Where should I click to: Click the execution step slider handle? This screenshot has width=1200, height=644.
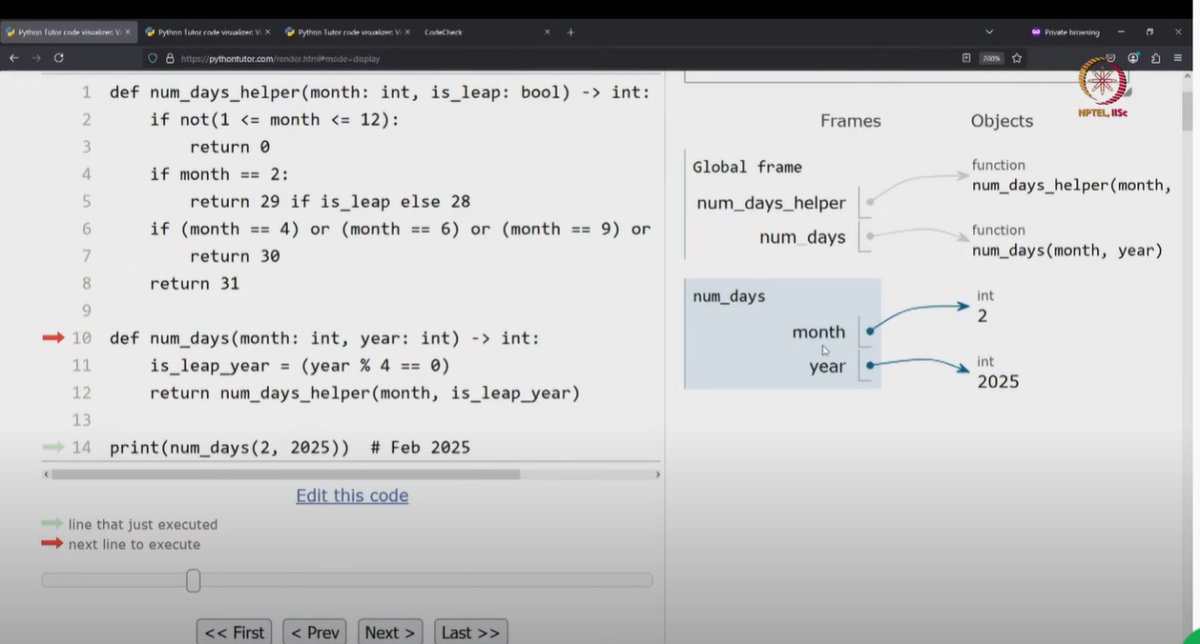click(x=193, y=580)
